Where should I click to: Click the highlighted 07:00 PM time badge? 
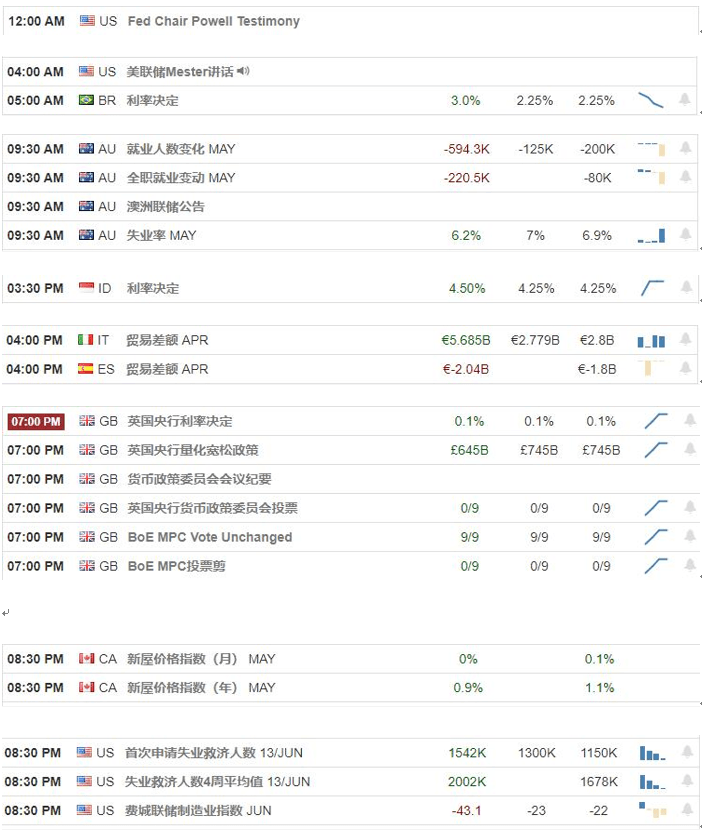click(x=36, y=421)
